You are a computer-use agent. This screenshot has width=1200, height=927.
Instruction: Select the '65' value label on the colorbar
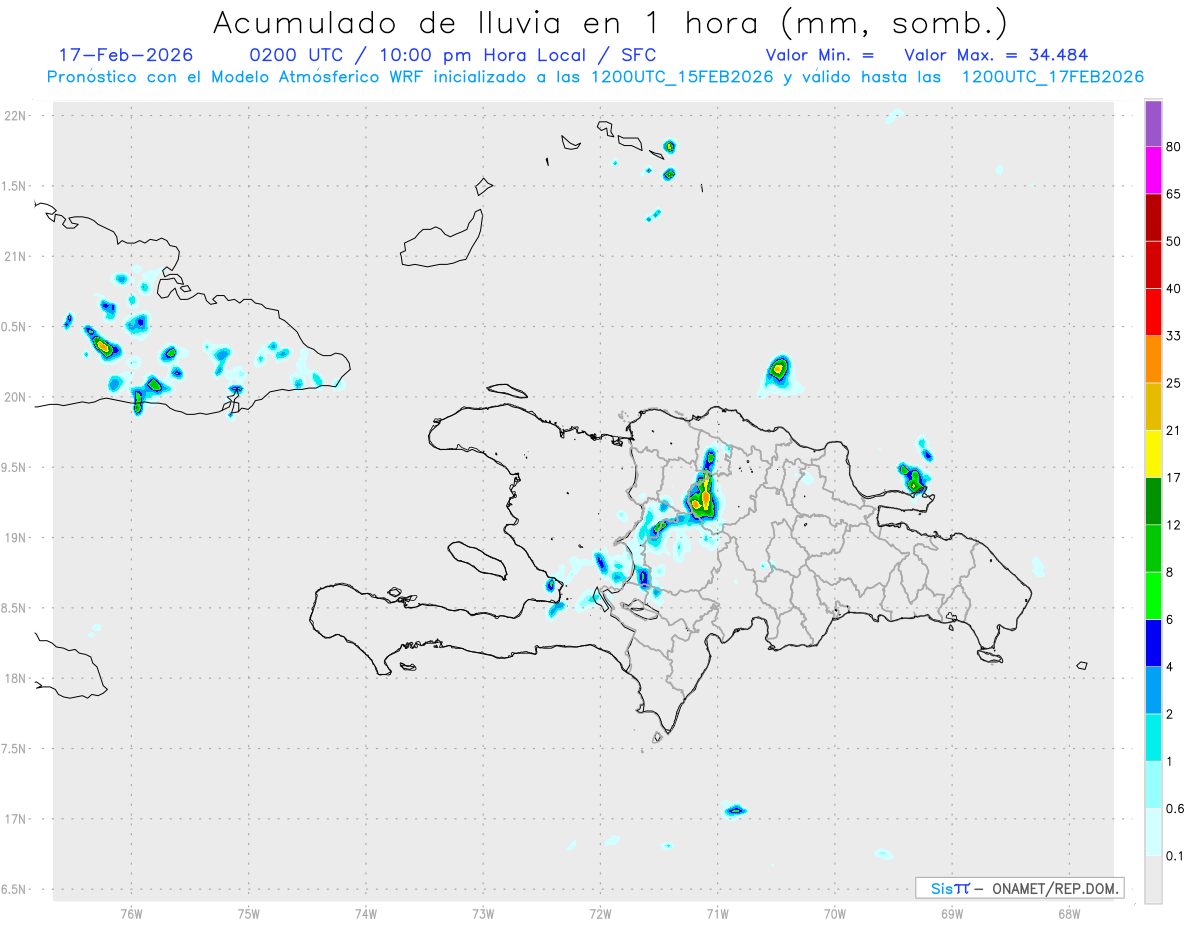[x=1174, y=194]
